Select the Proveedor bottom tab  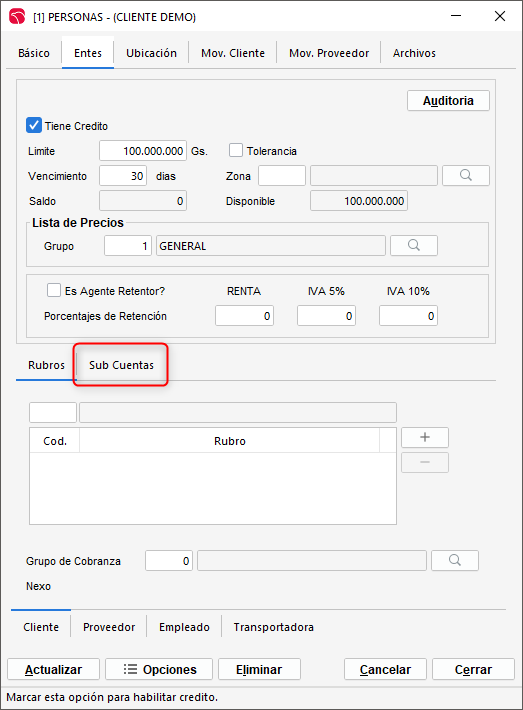click(x=109, y=627)
